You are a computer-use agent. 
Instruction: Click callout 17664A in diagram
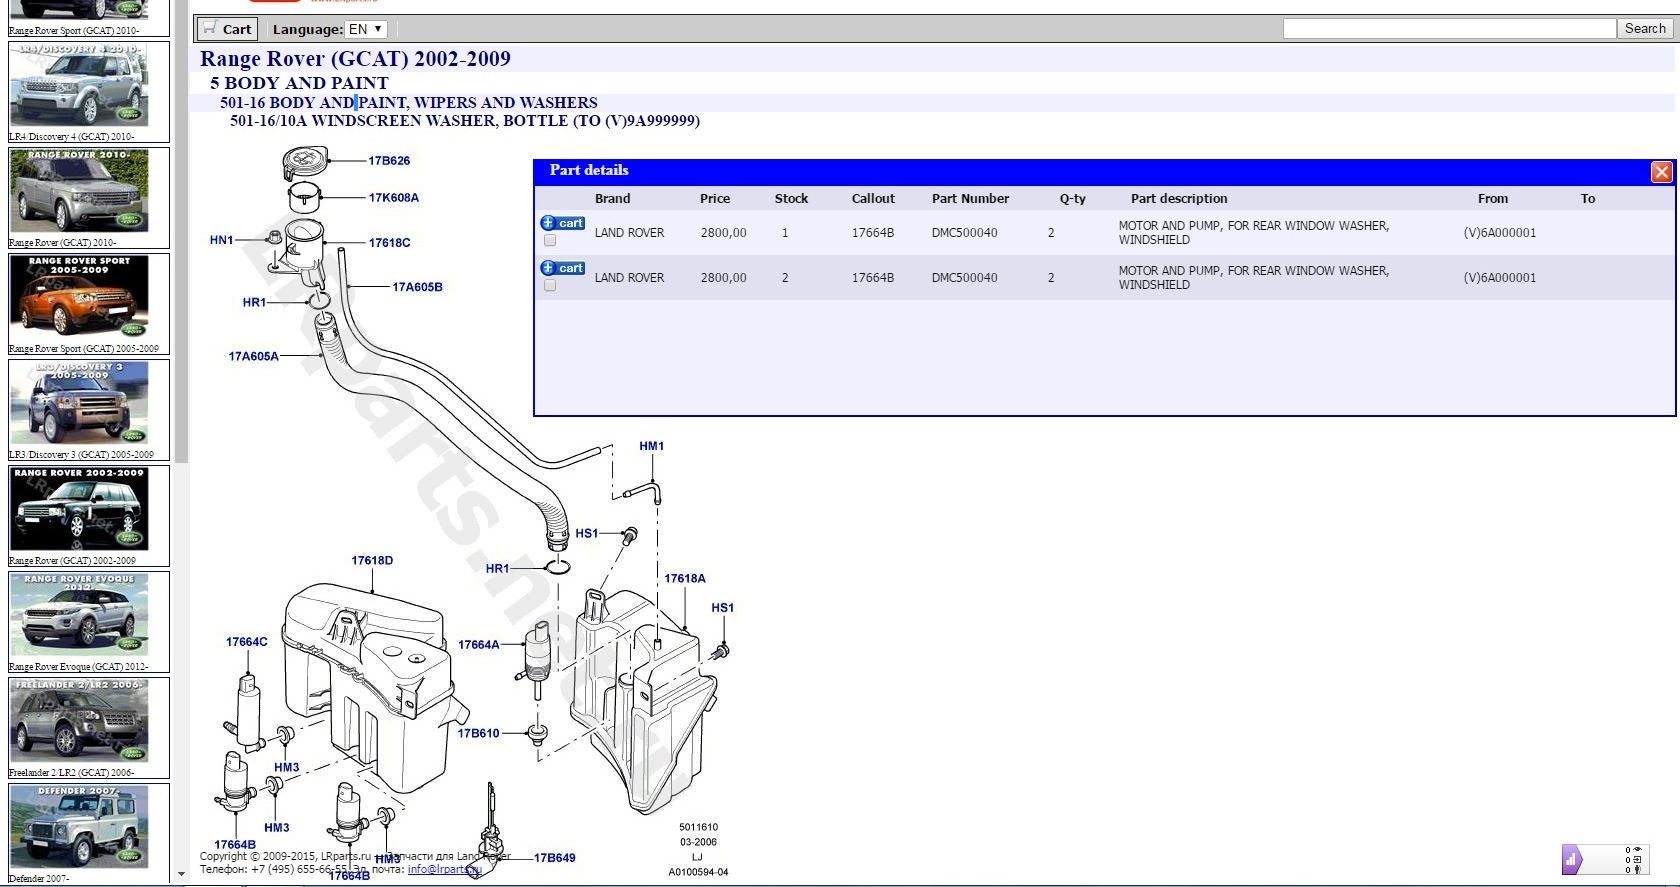click(479, 645)
